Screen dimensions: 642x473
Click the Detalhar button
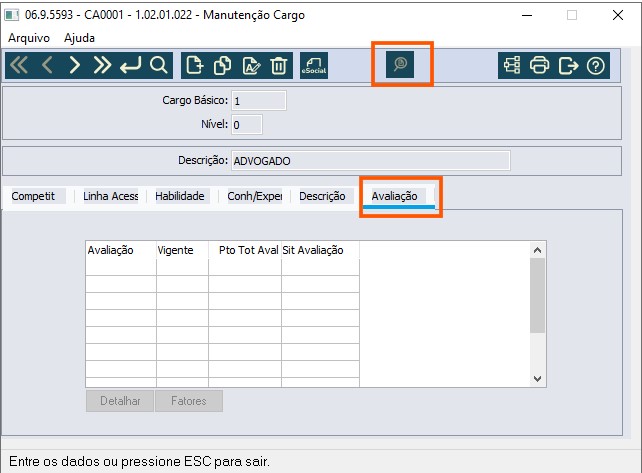click(x=120, y=401)
